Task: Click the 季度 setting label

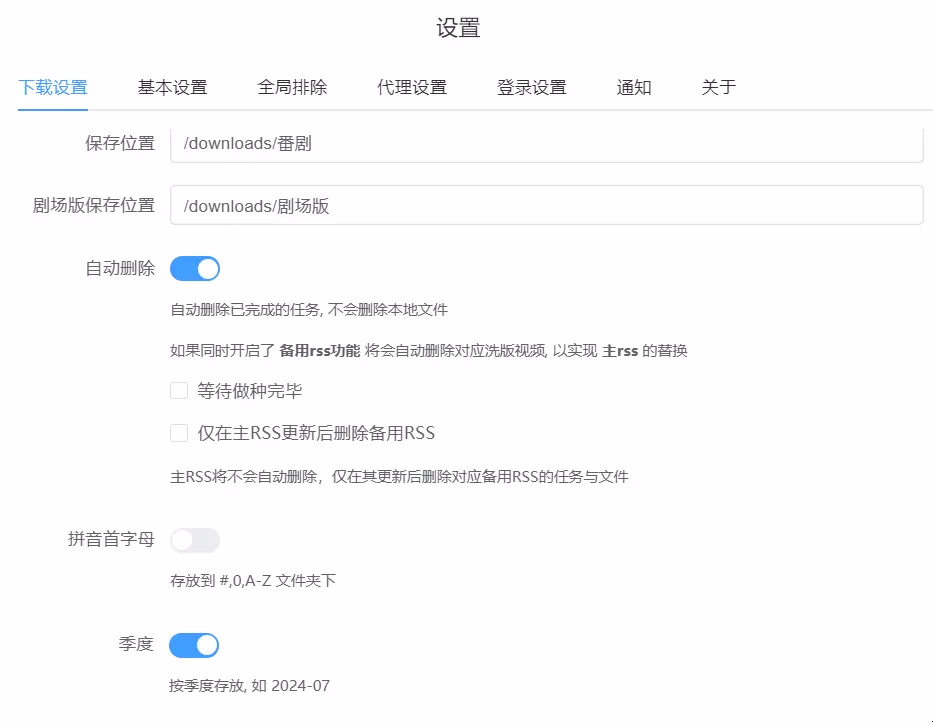Action: pos(137,644)
